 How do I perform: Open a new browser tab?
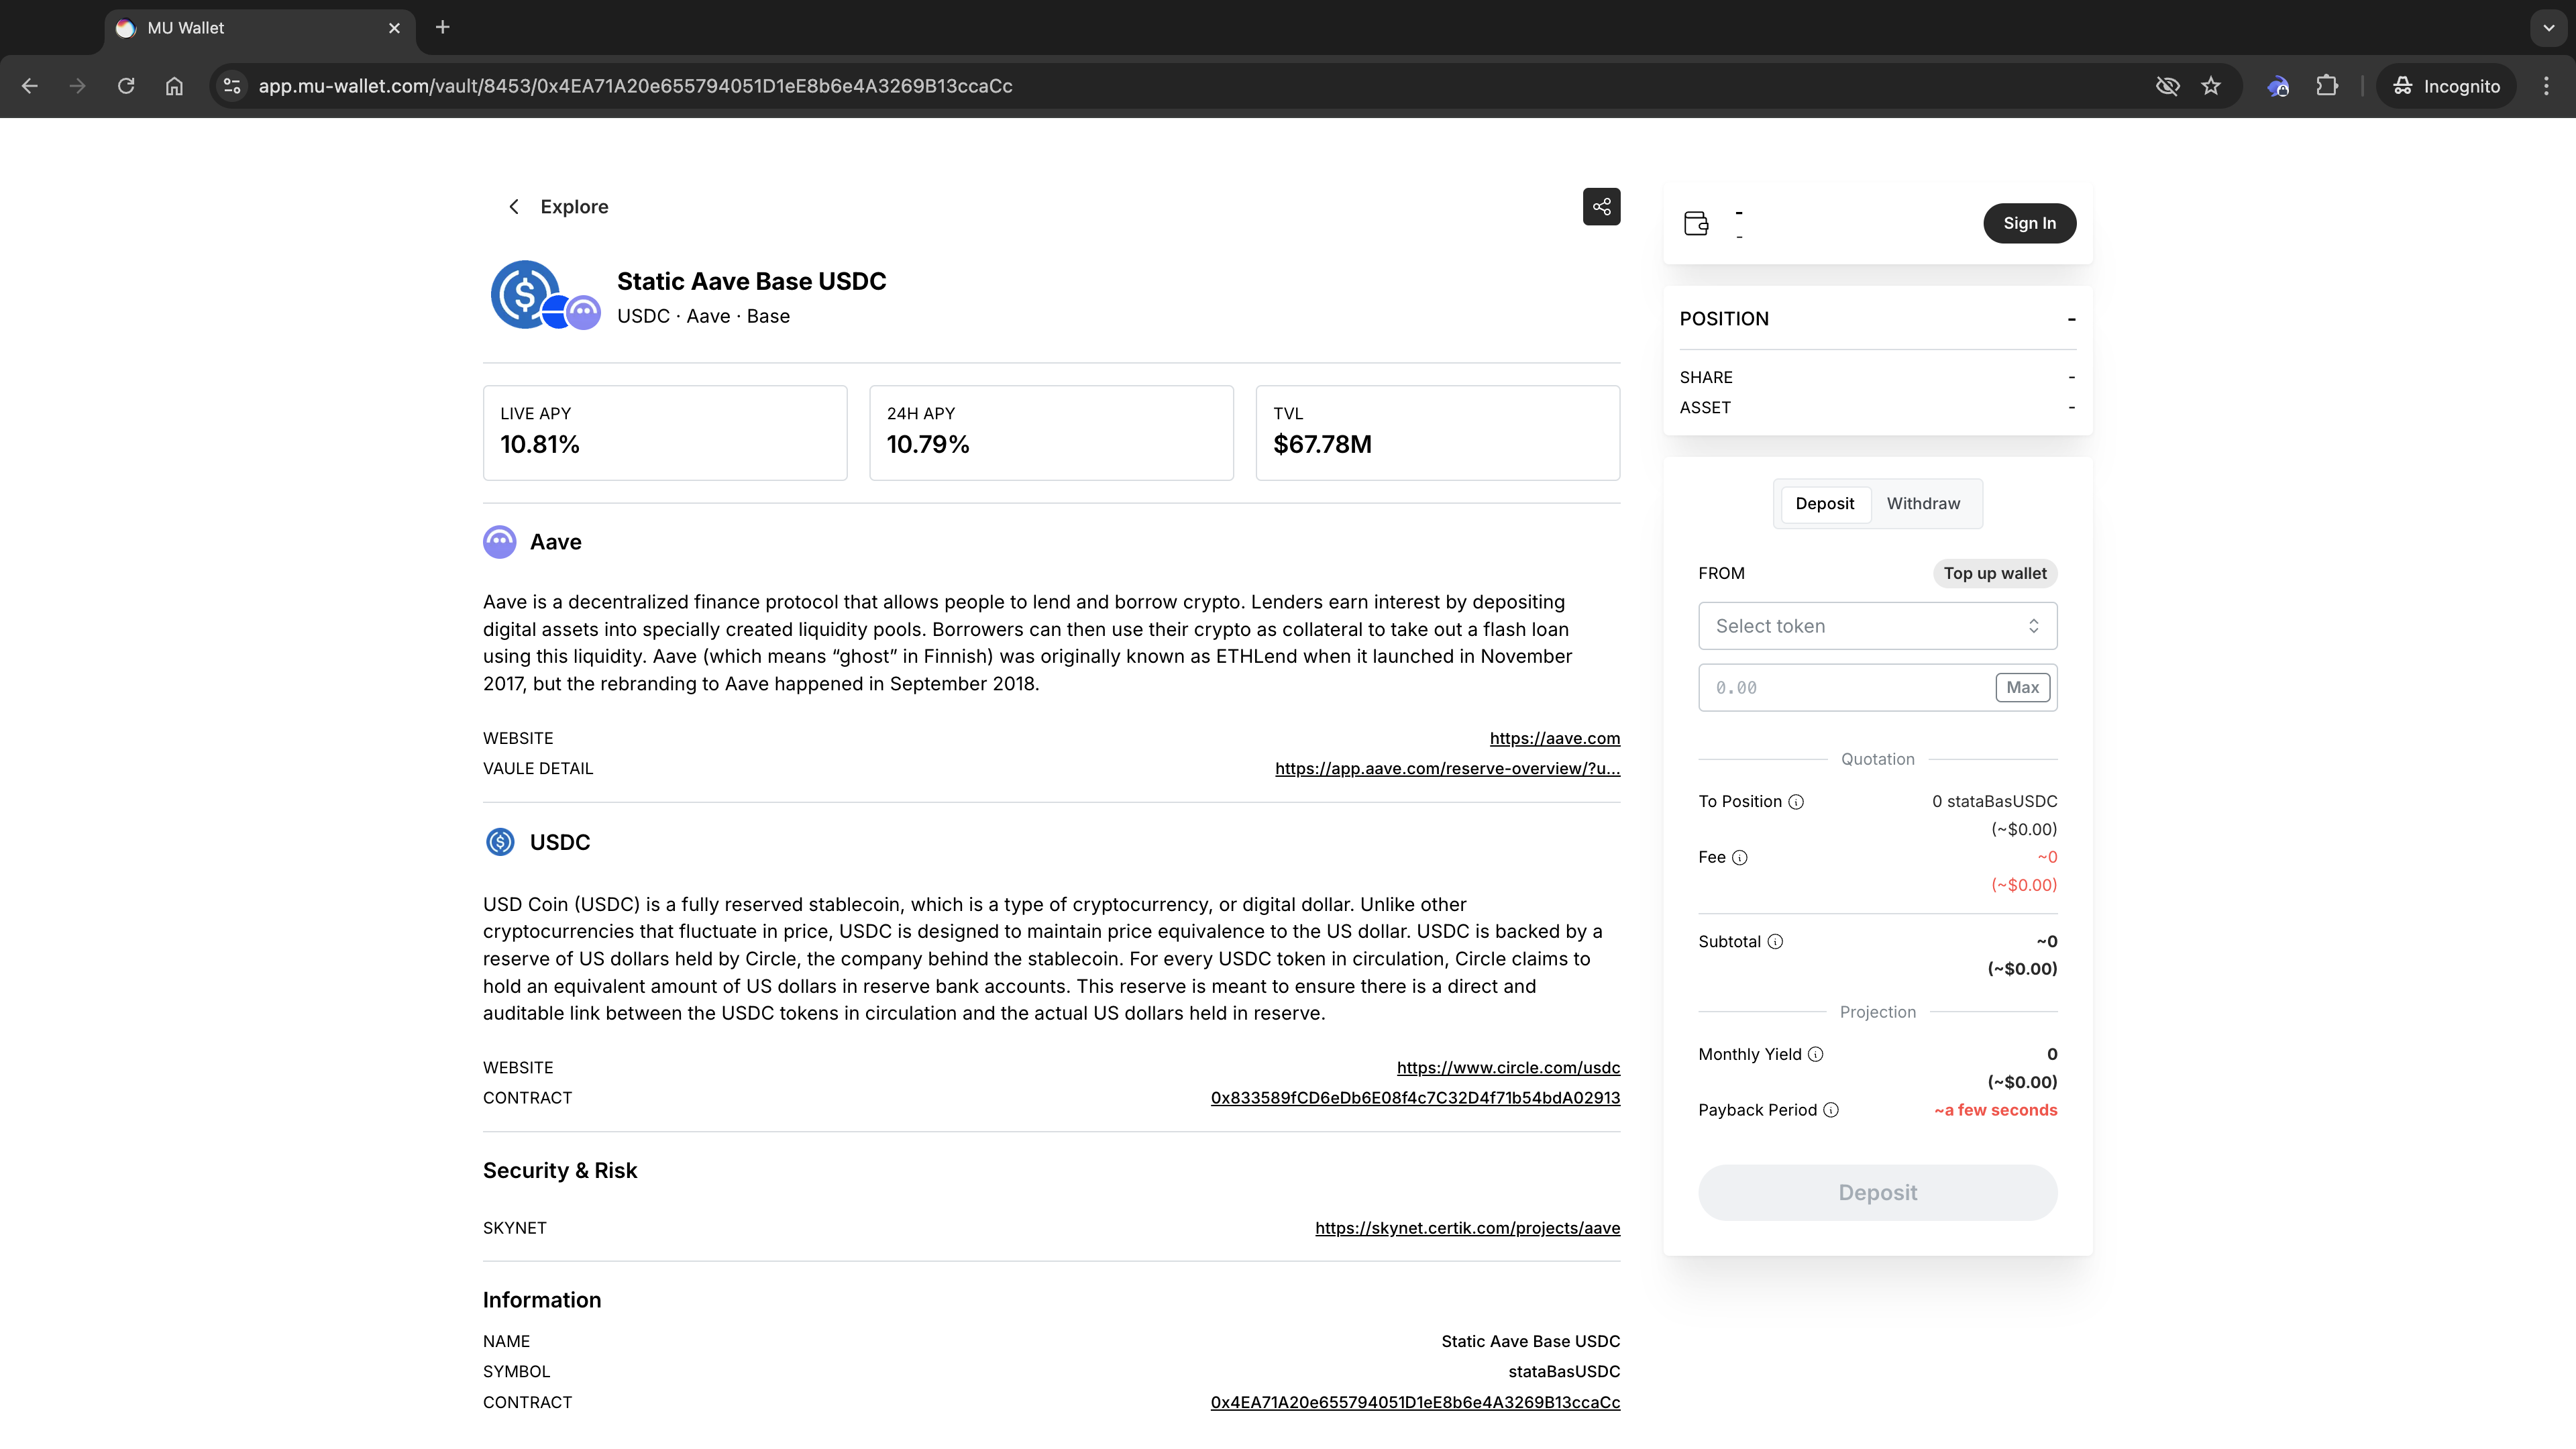click(x=443, y=27)
